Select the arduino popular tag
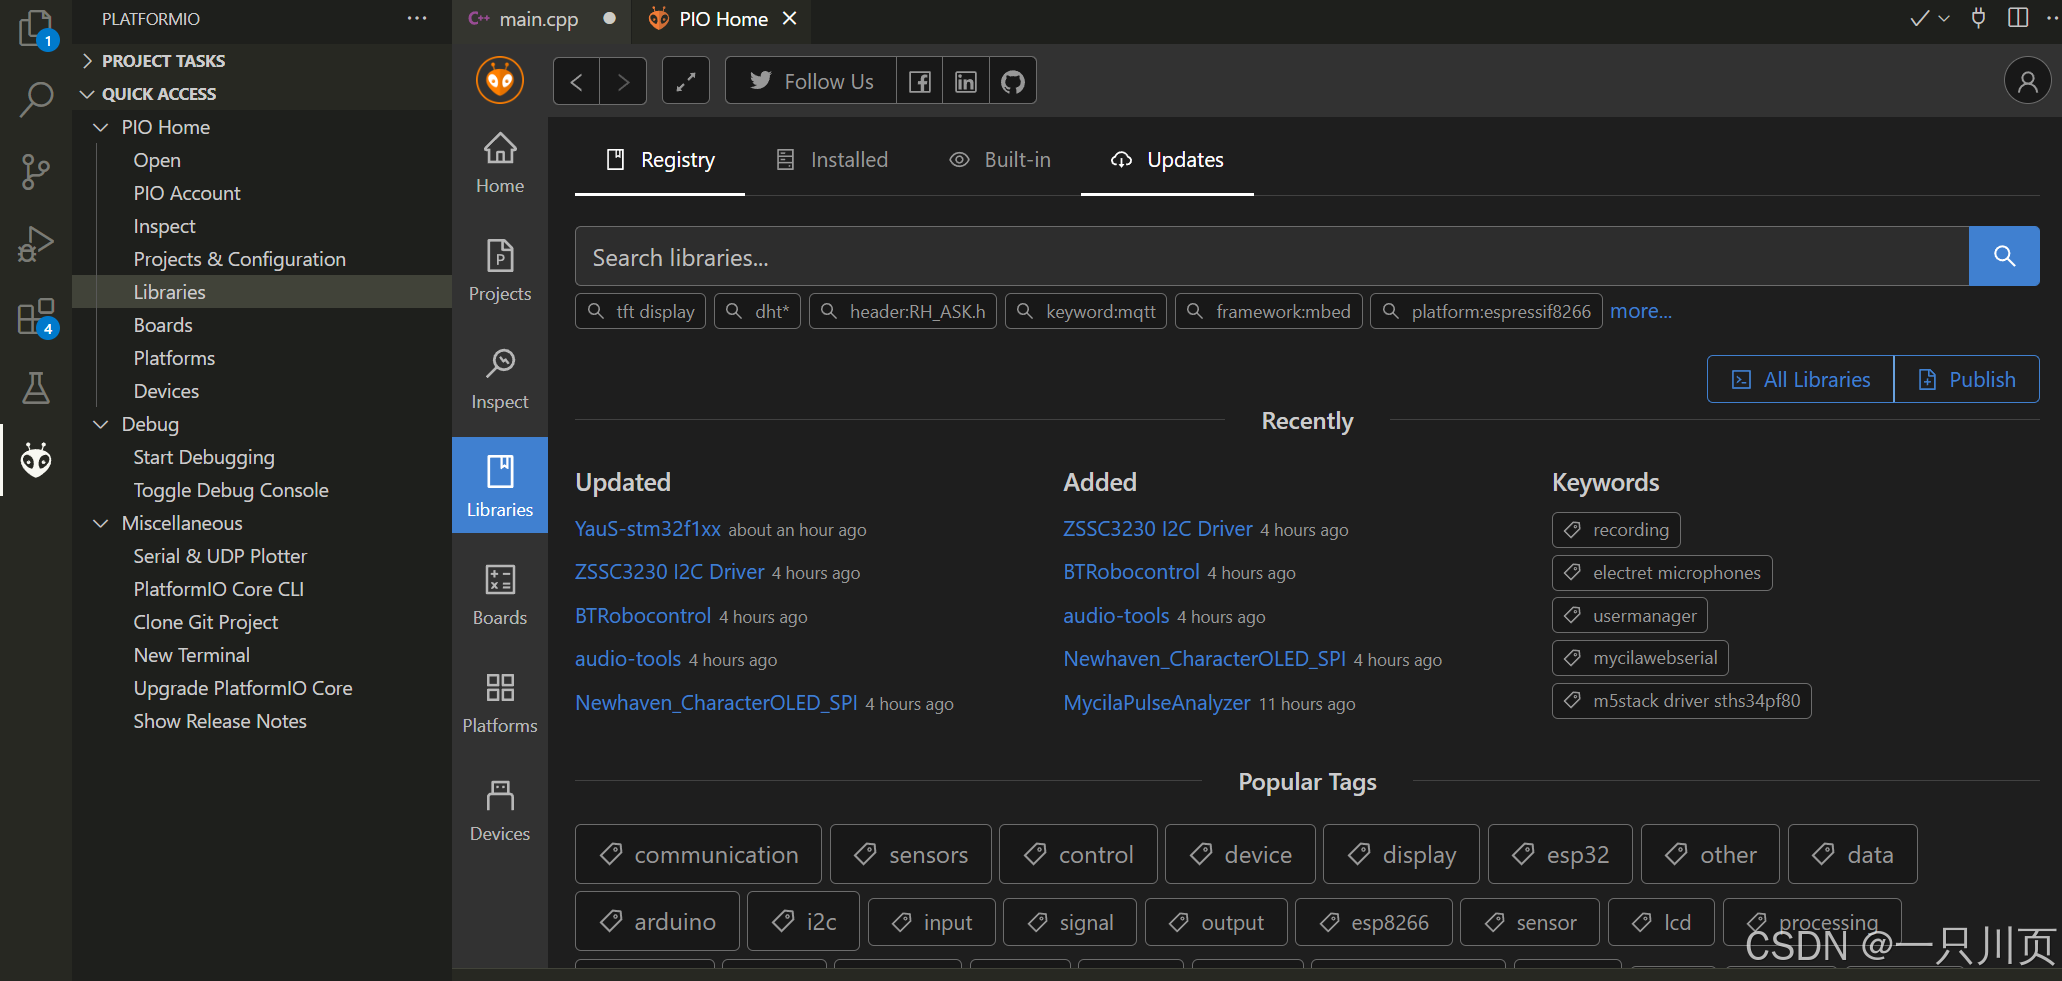2062x981 pixels. coord(657,921)
